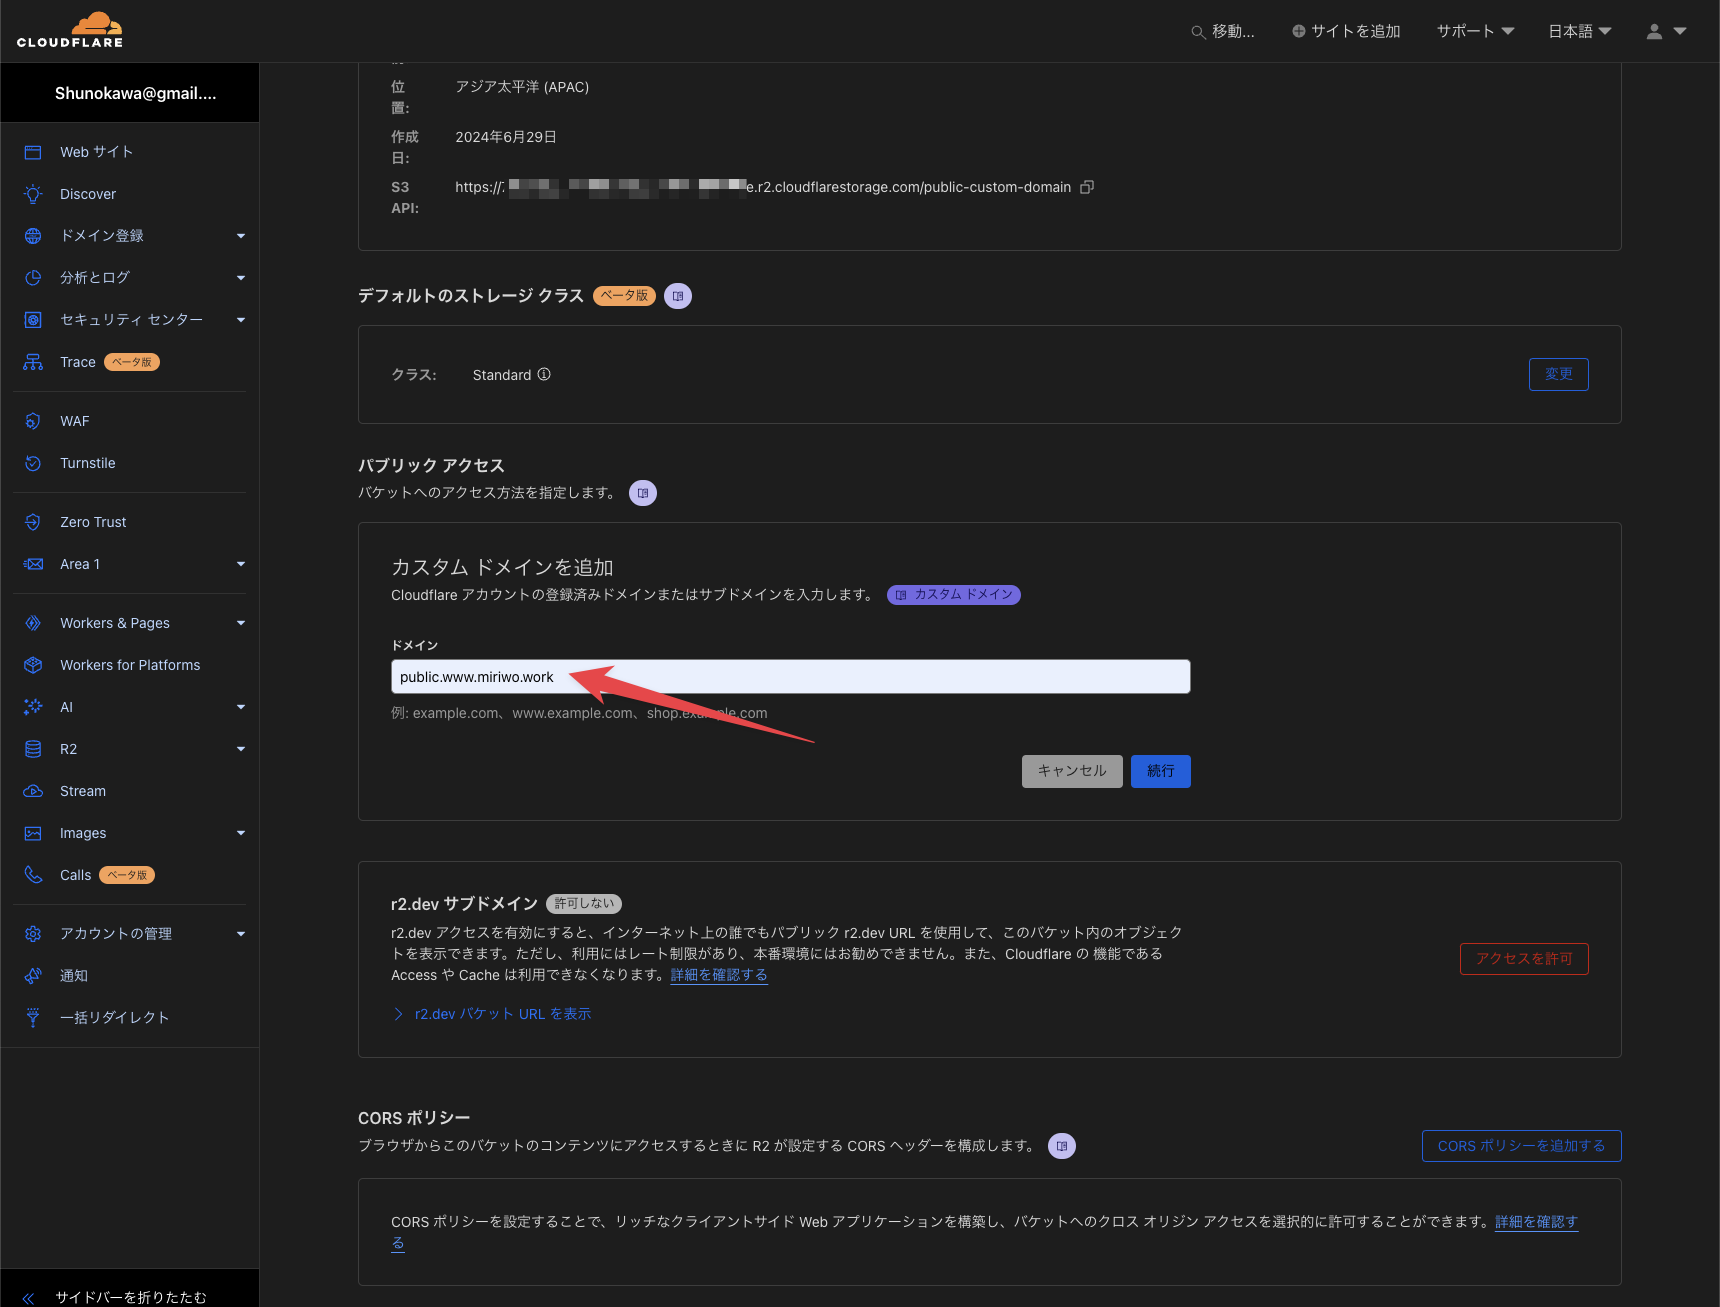Image resolution: width=1720 pixels, height=1307 pixels.
Task: Open Workers for Platforms
Action: 129,664
